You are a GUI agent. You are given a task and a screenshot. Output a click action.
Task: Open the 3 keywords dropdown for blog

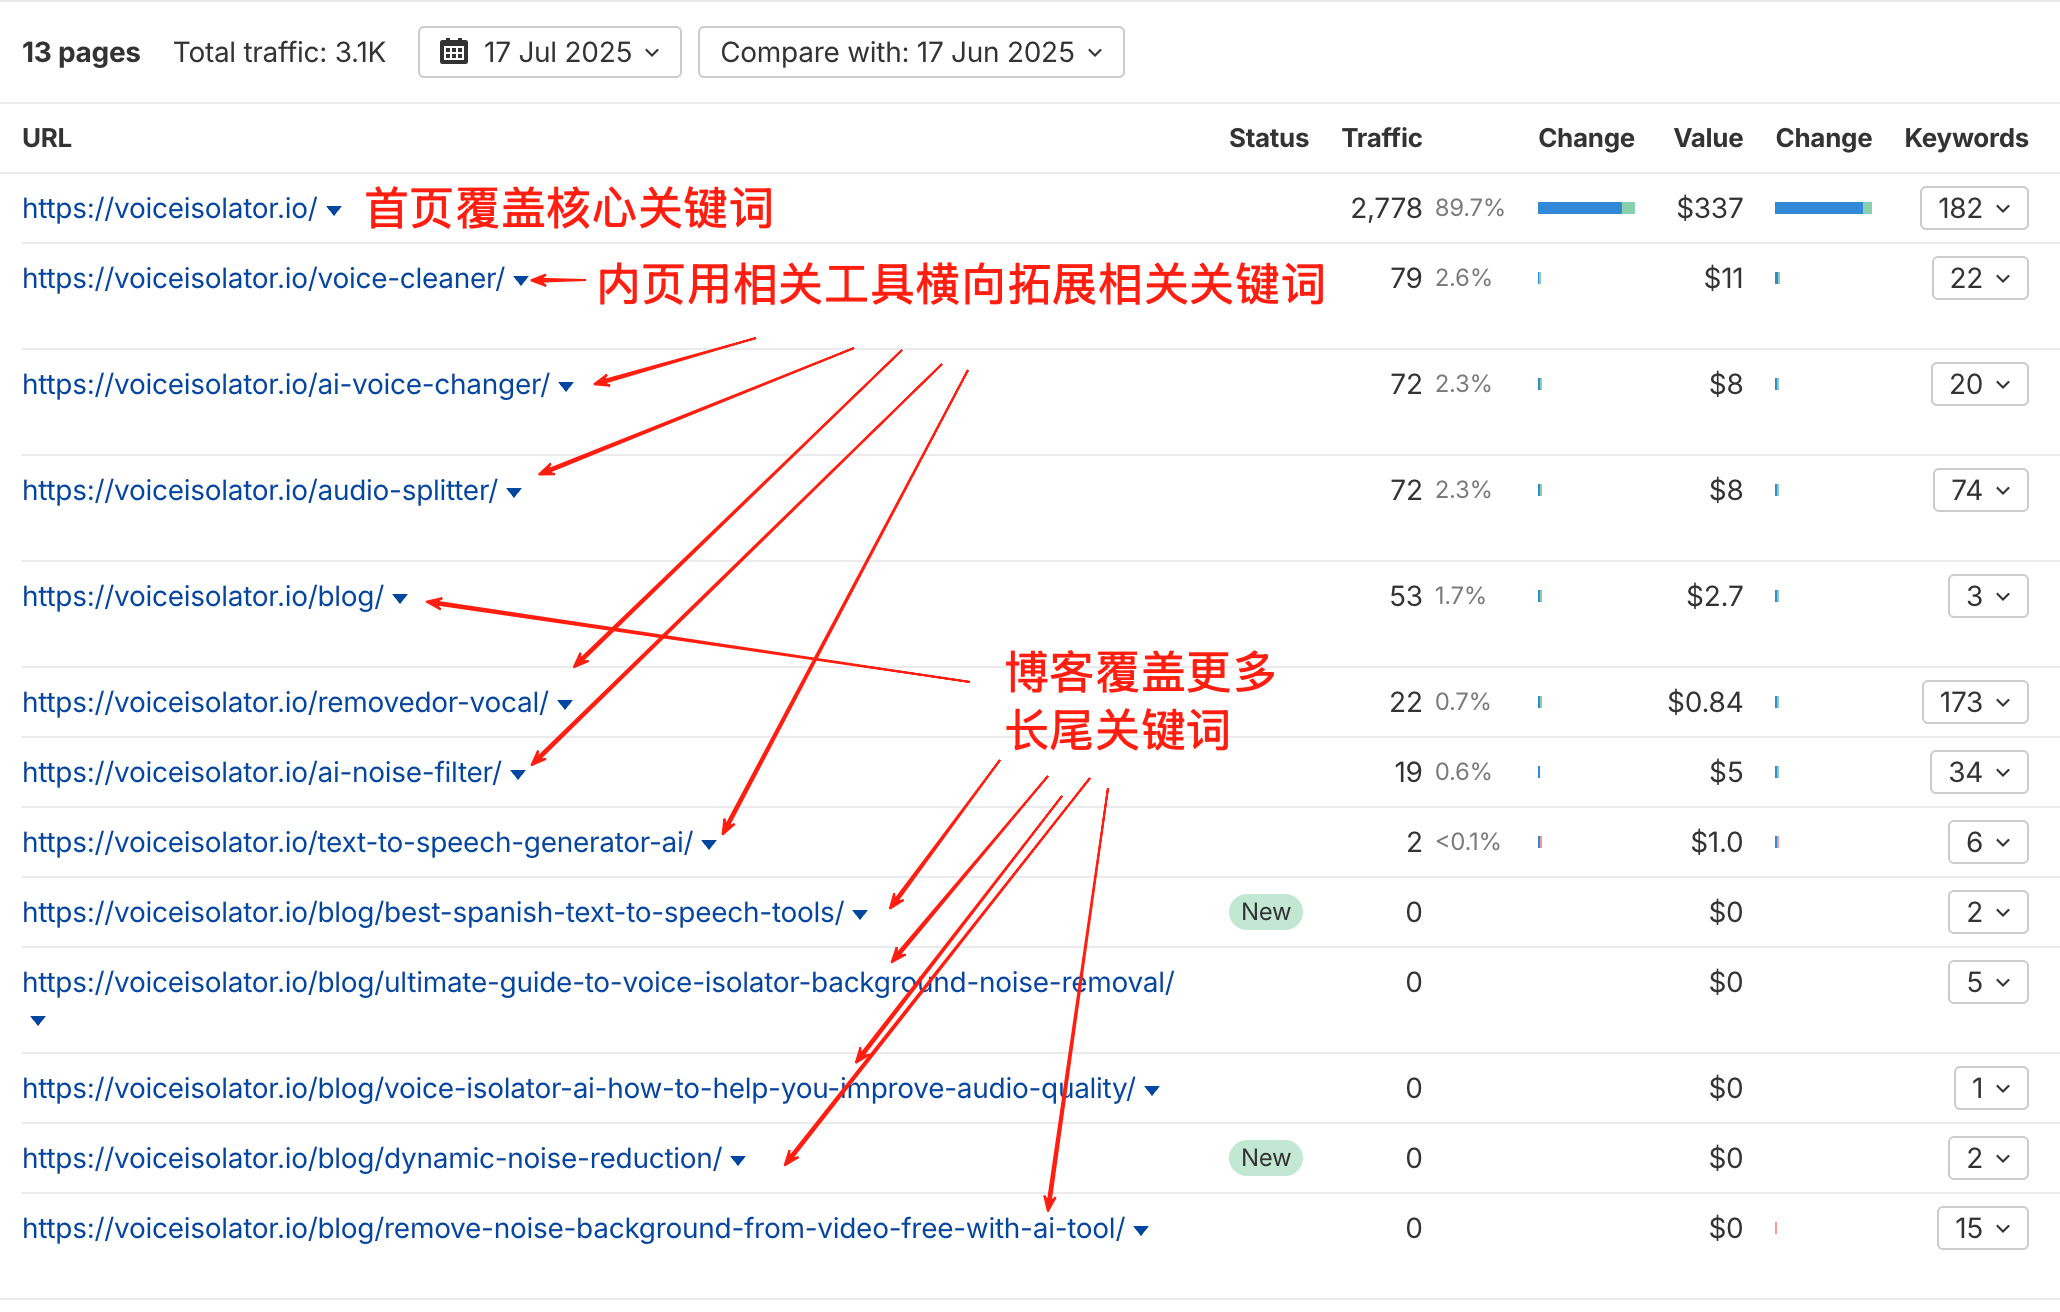pos(1988,596)
